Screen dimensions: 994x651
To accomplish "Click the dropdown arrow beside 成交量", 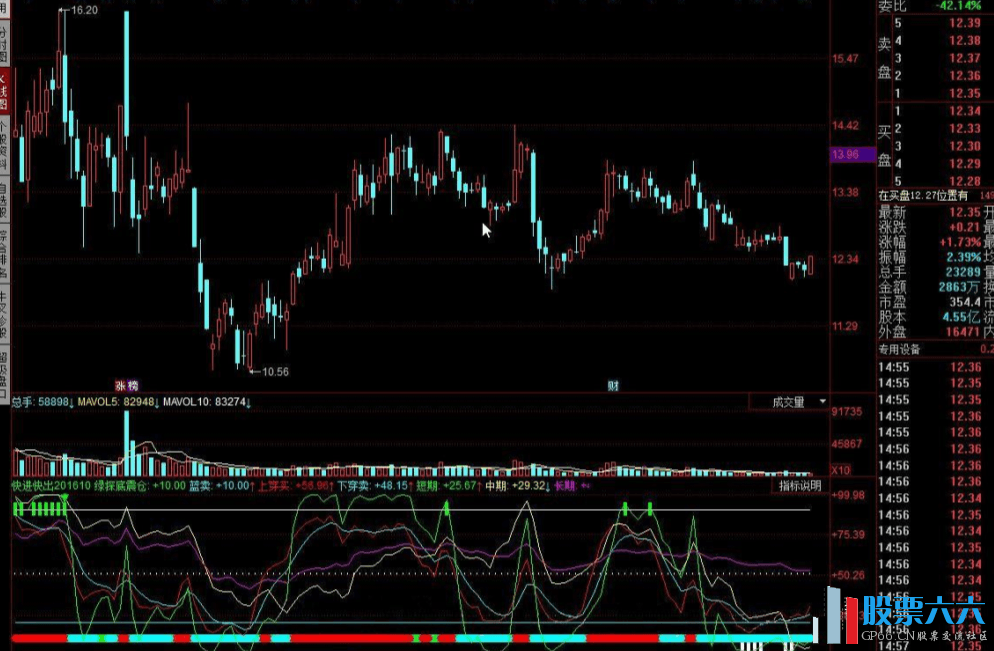I will pyautogui.click(x=822, y=402).
